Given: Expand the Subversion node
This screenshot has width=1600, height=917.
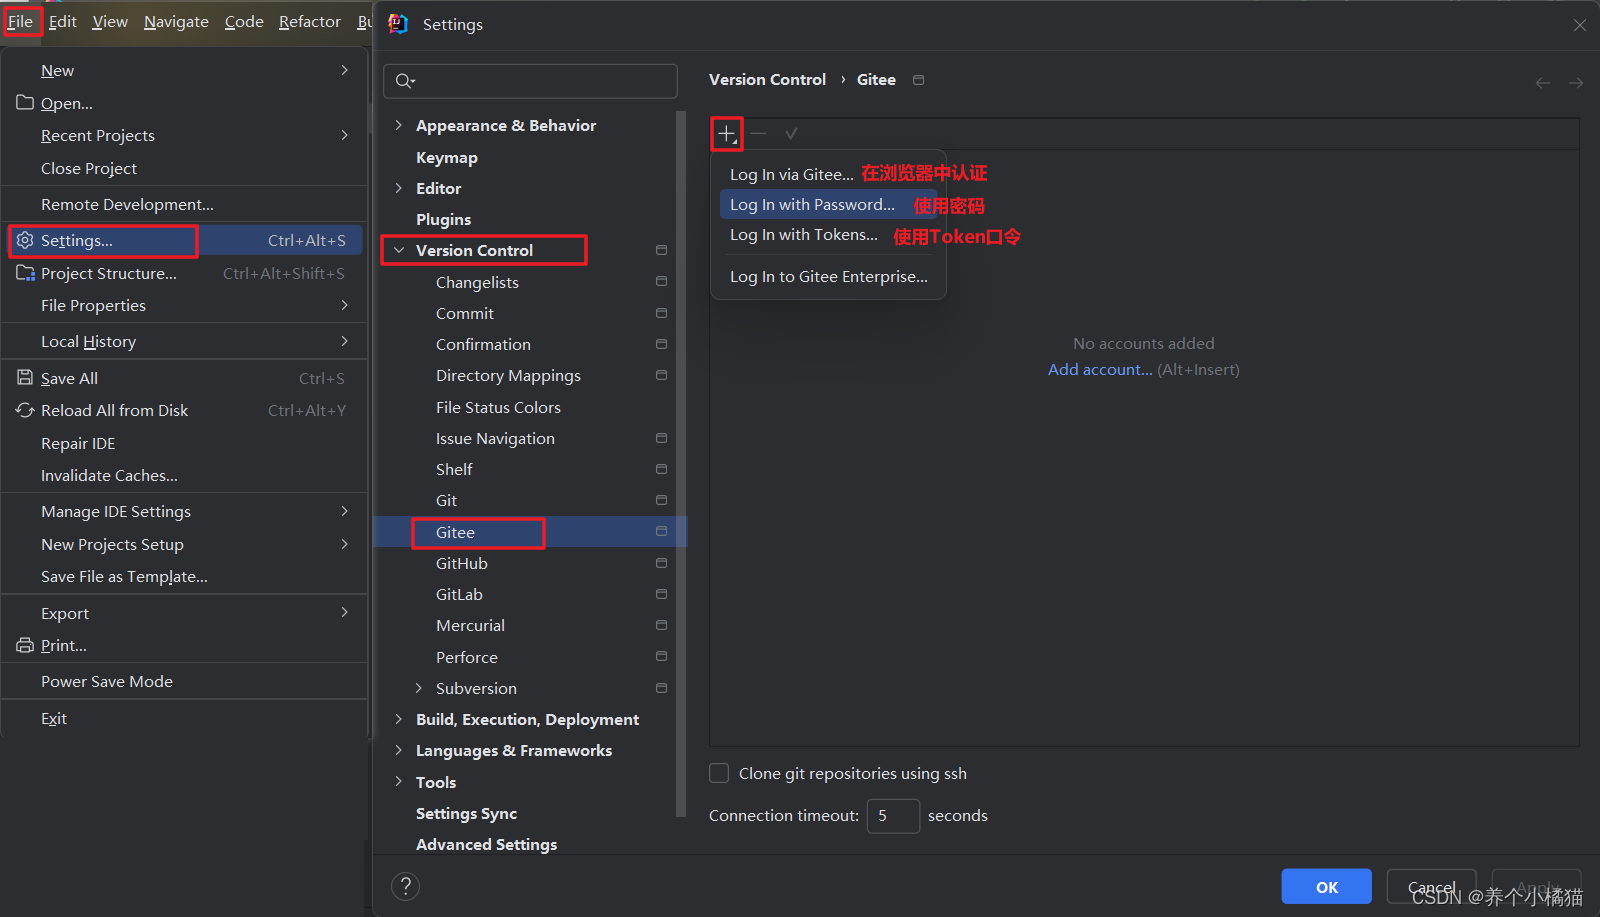Looking at the screenshot, I should pos(418,688).
